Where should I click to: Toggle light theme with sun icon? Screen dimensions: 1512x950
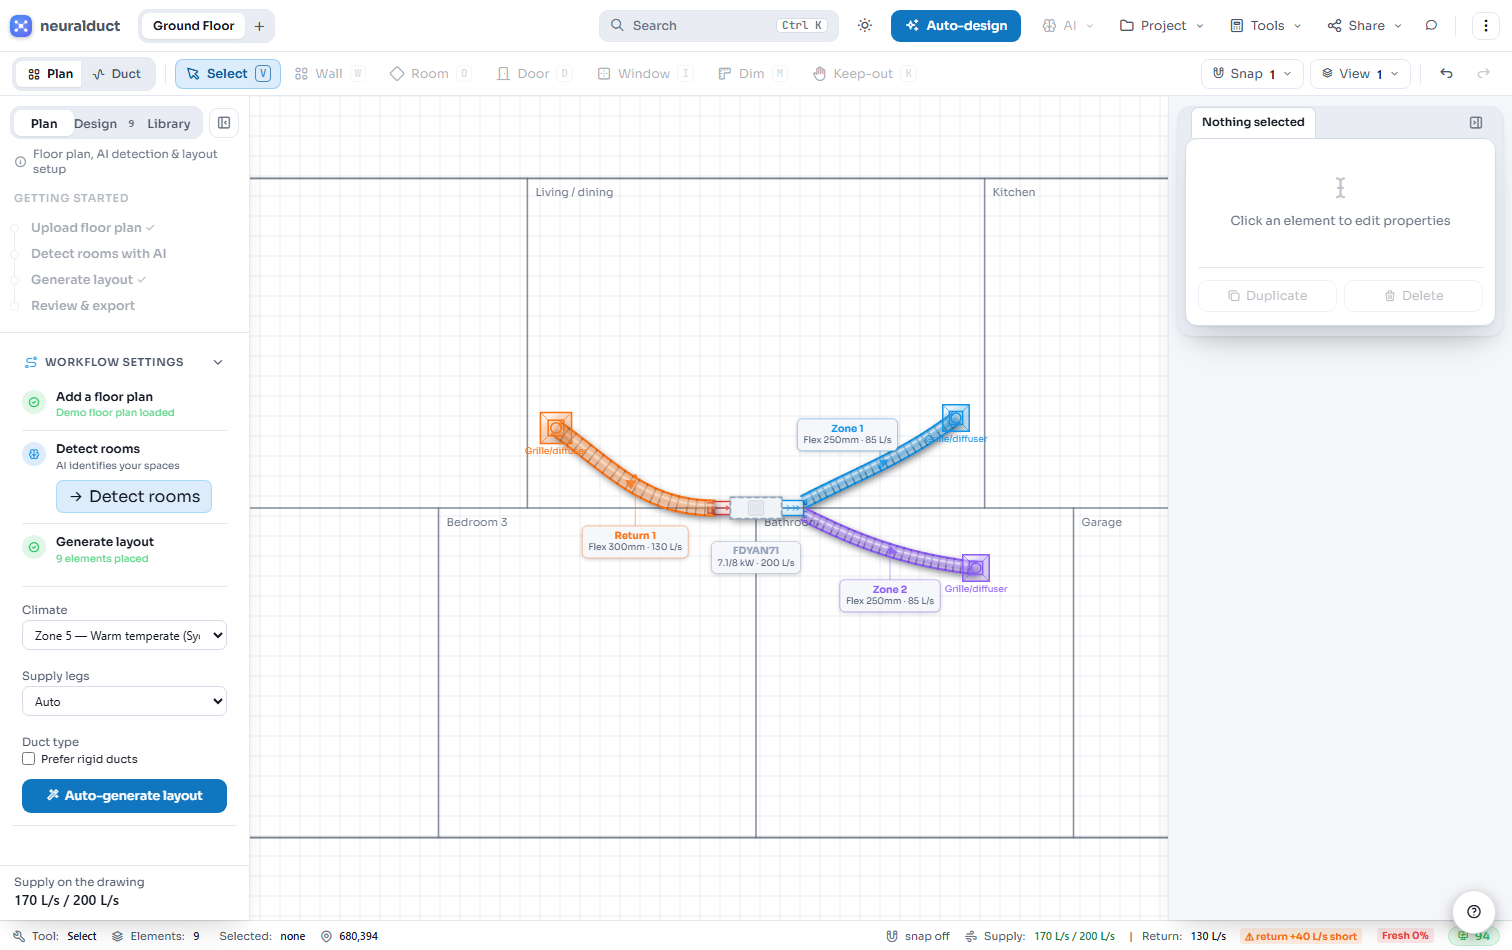coord(865,26)
